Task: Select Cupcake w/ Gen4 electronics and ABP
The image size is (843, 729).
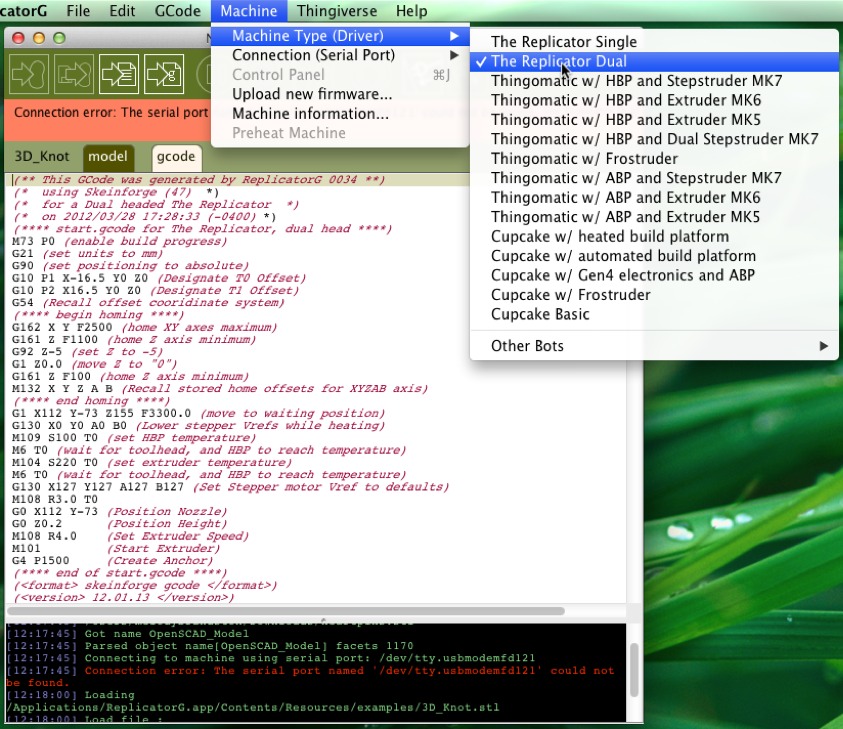Action: (x=654, y=275)
